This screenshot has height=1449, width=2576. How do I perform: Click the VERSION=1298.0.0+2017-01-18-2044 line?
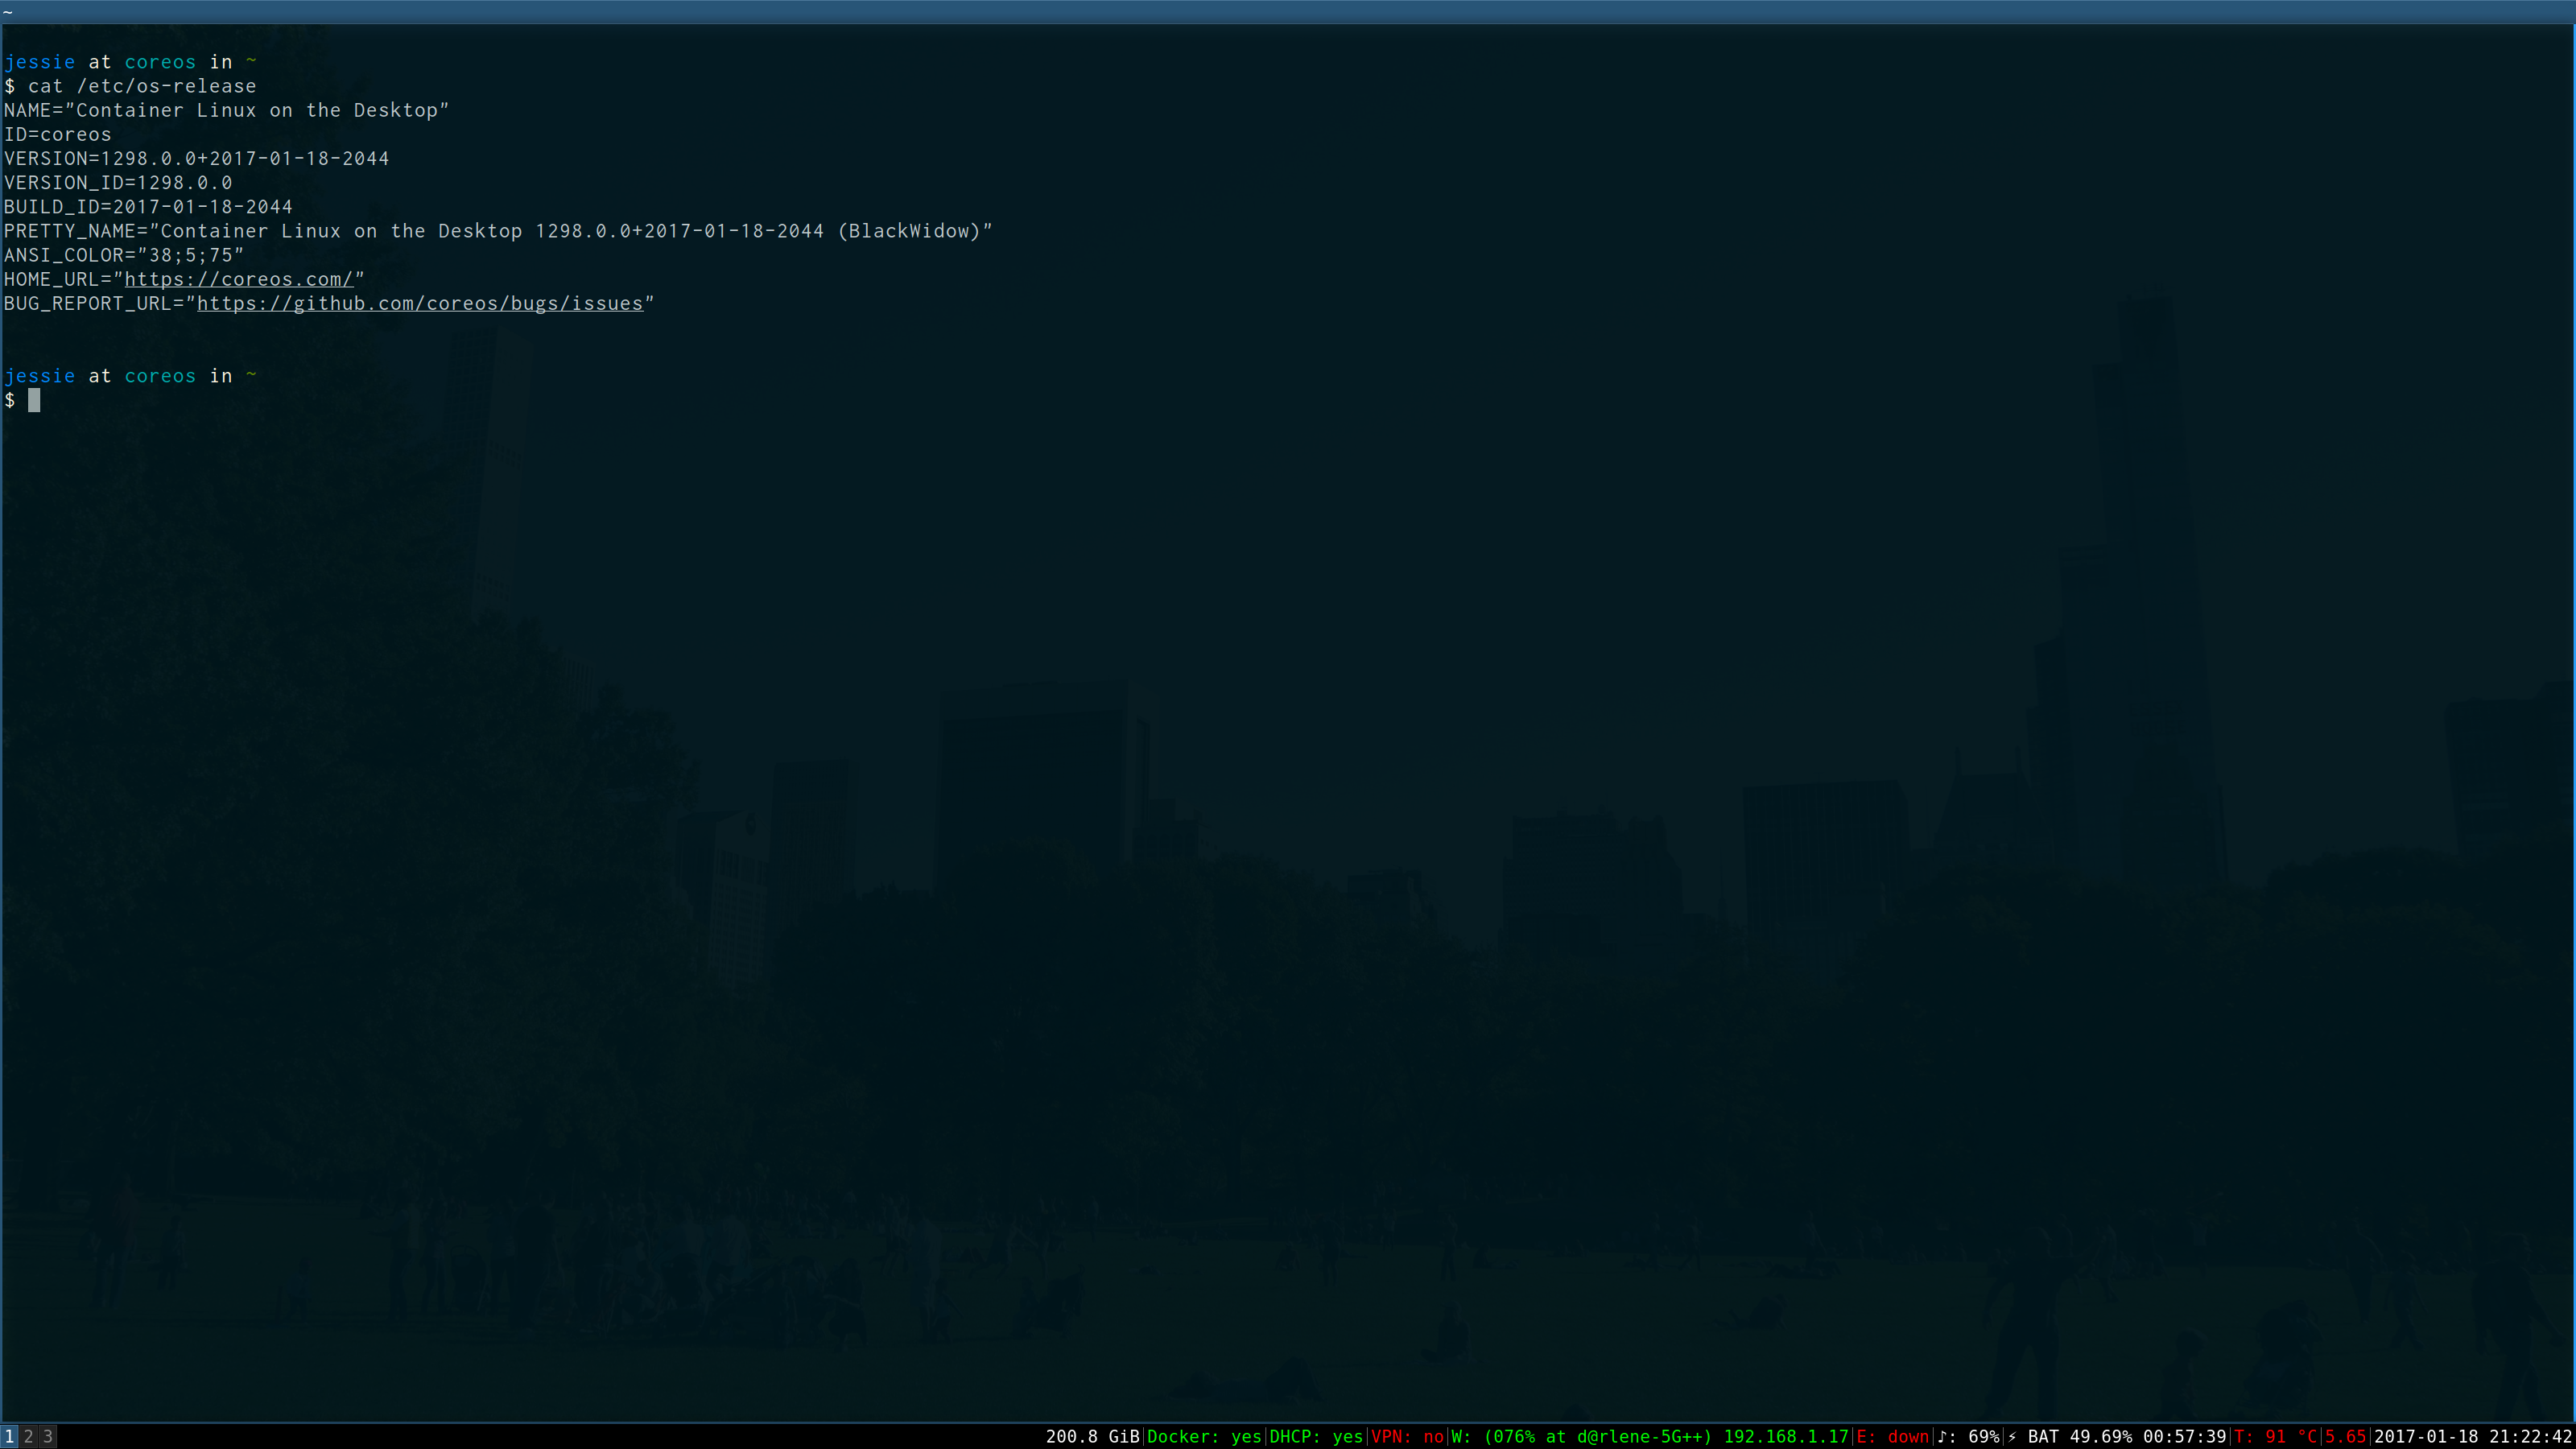tap(196, 159)
